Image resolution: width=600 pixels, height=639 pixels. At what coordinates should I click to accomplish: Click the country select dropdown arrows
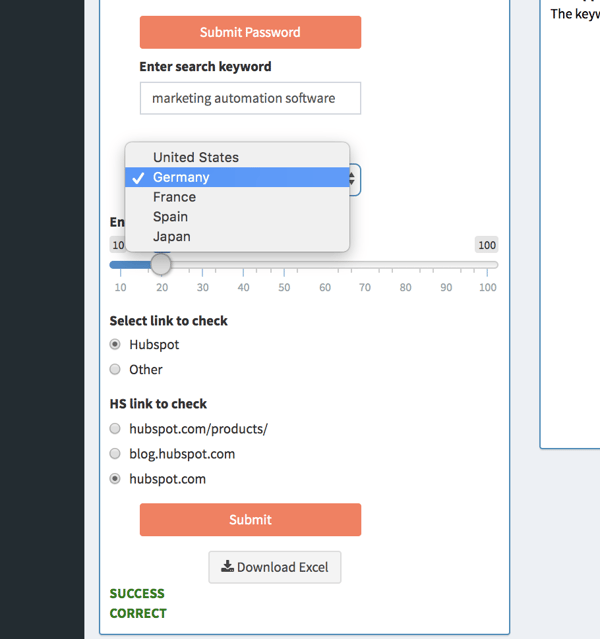(353, 178)
